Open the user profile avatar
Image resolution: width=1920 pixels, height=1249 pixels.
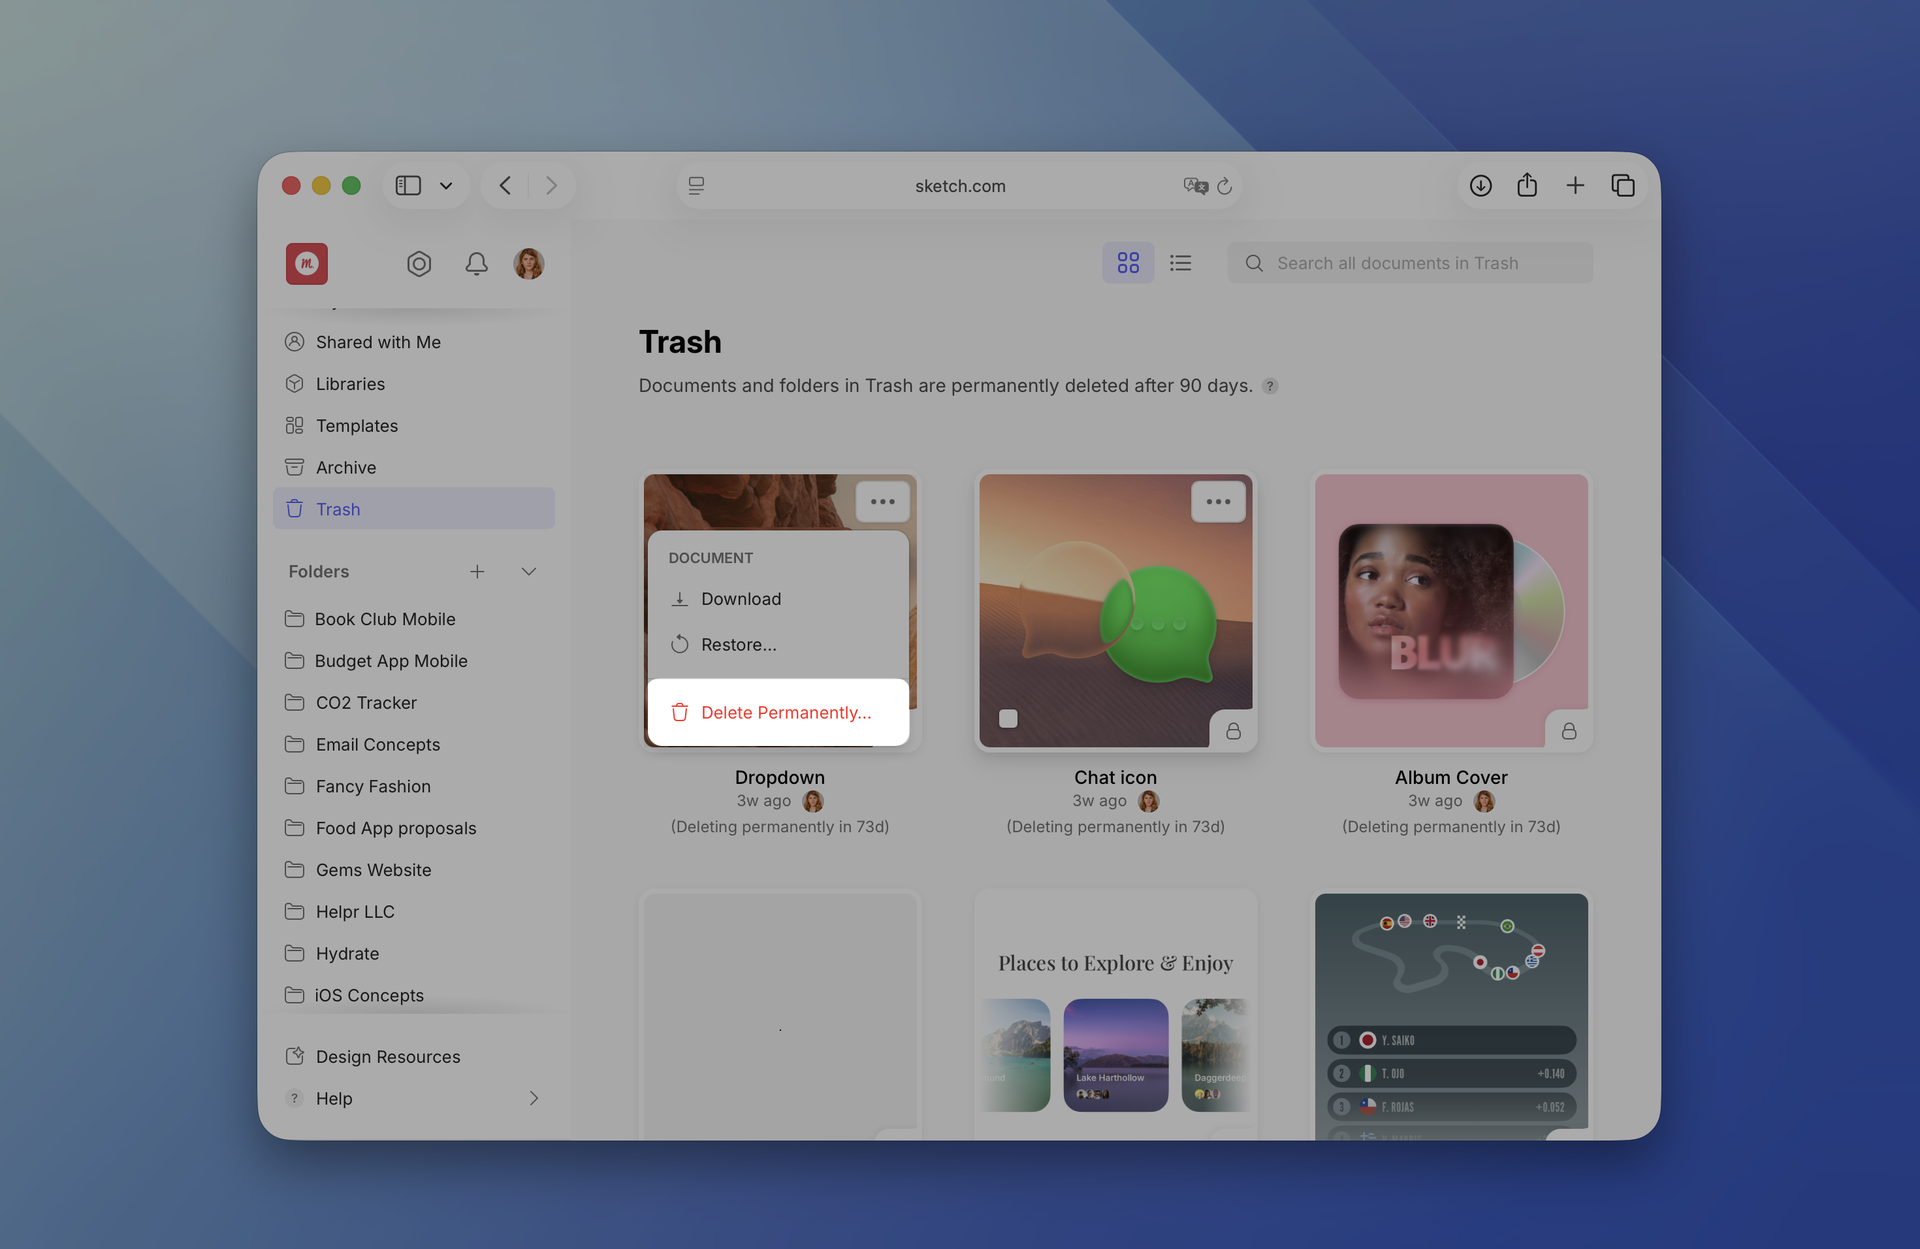[x=529, y=264]
